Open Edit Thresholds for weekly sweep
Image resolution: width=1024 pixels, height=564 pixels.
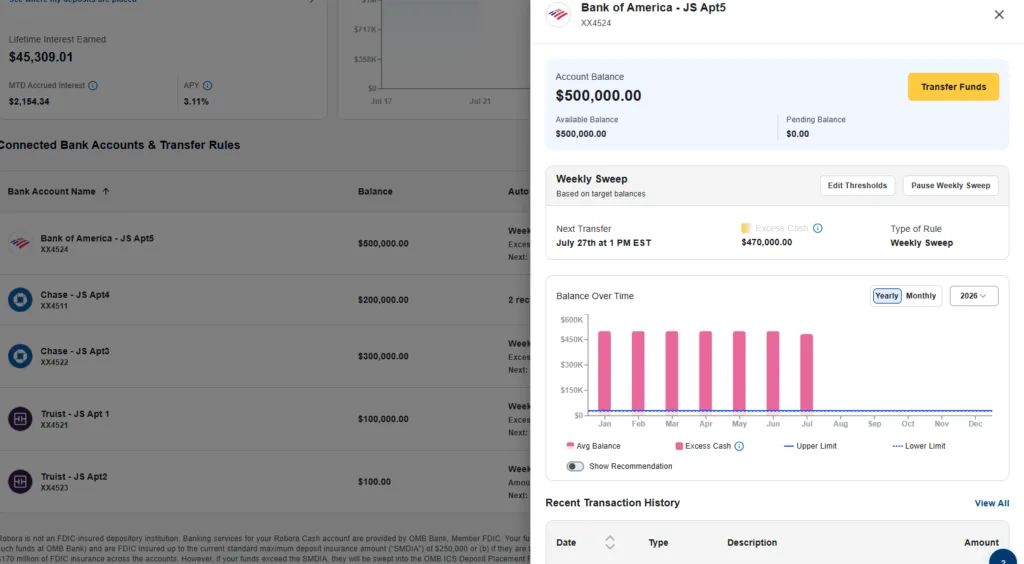(857, 185)
